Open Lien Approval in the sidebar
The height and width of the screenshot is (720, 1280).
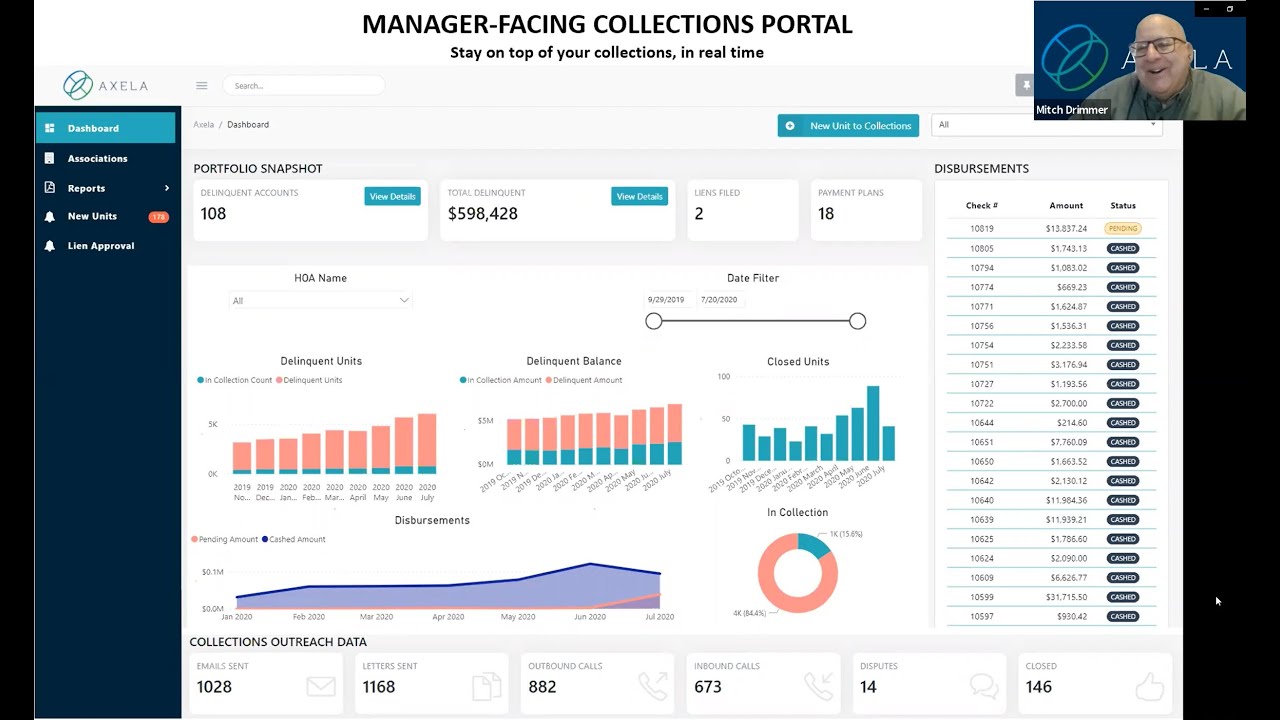[x=106, y=246]
